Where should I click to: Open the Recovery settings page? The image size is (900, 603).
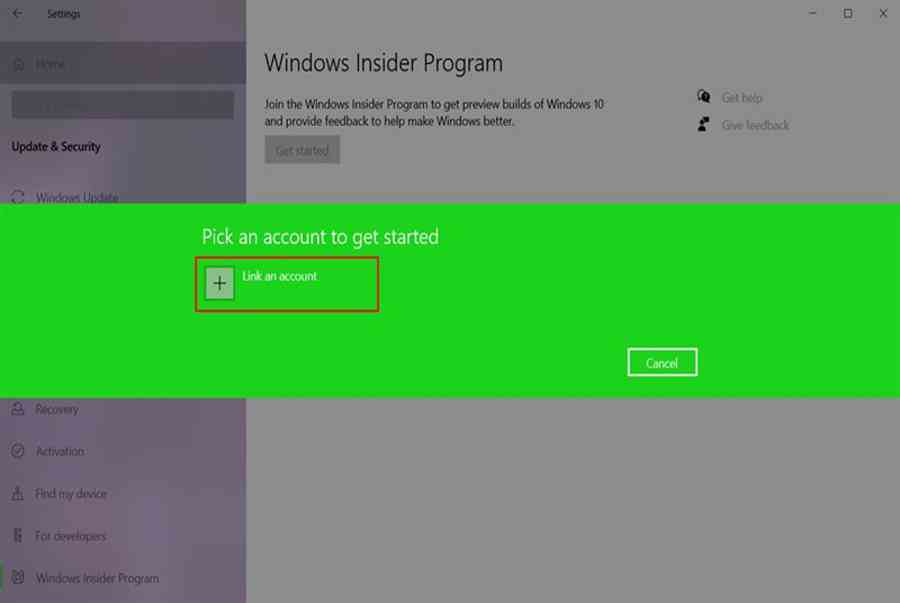pyautogui.click(x=57, y=409)
